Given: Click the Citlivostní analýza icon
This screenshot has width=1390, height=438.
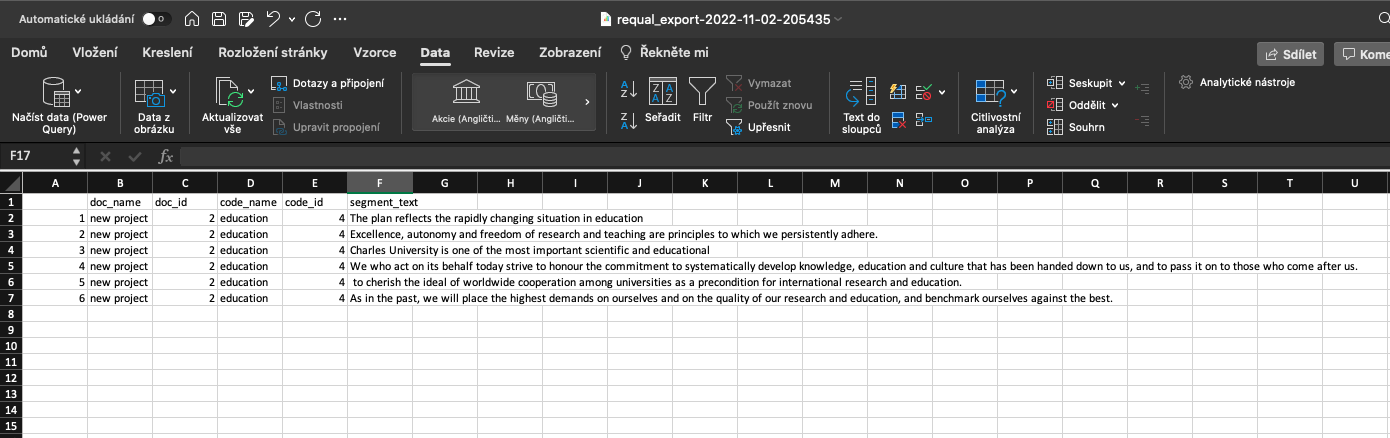Looking at the screenshot, I should point(991,93).
